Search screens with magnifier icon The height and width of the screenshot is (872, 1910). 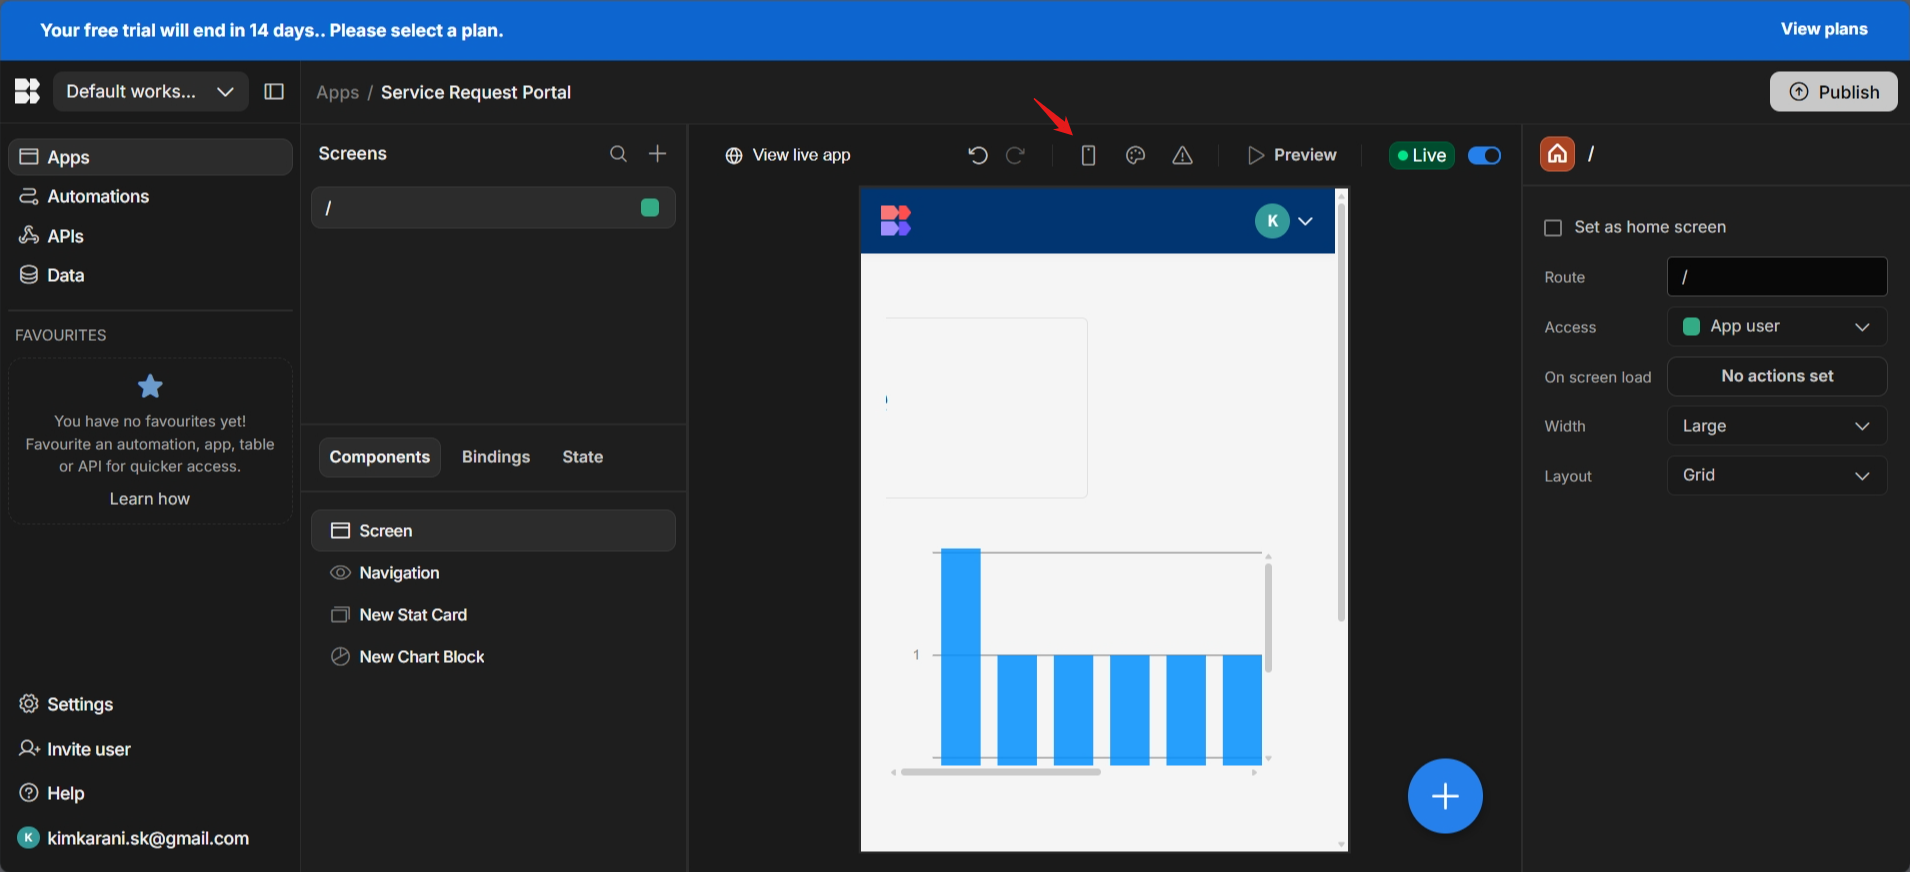coord(619,154)
